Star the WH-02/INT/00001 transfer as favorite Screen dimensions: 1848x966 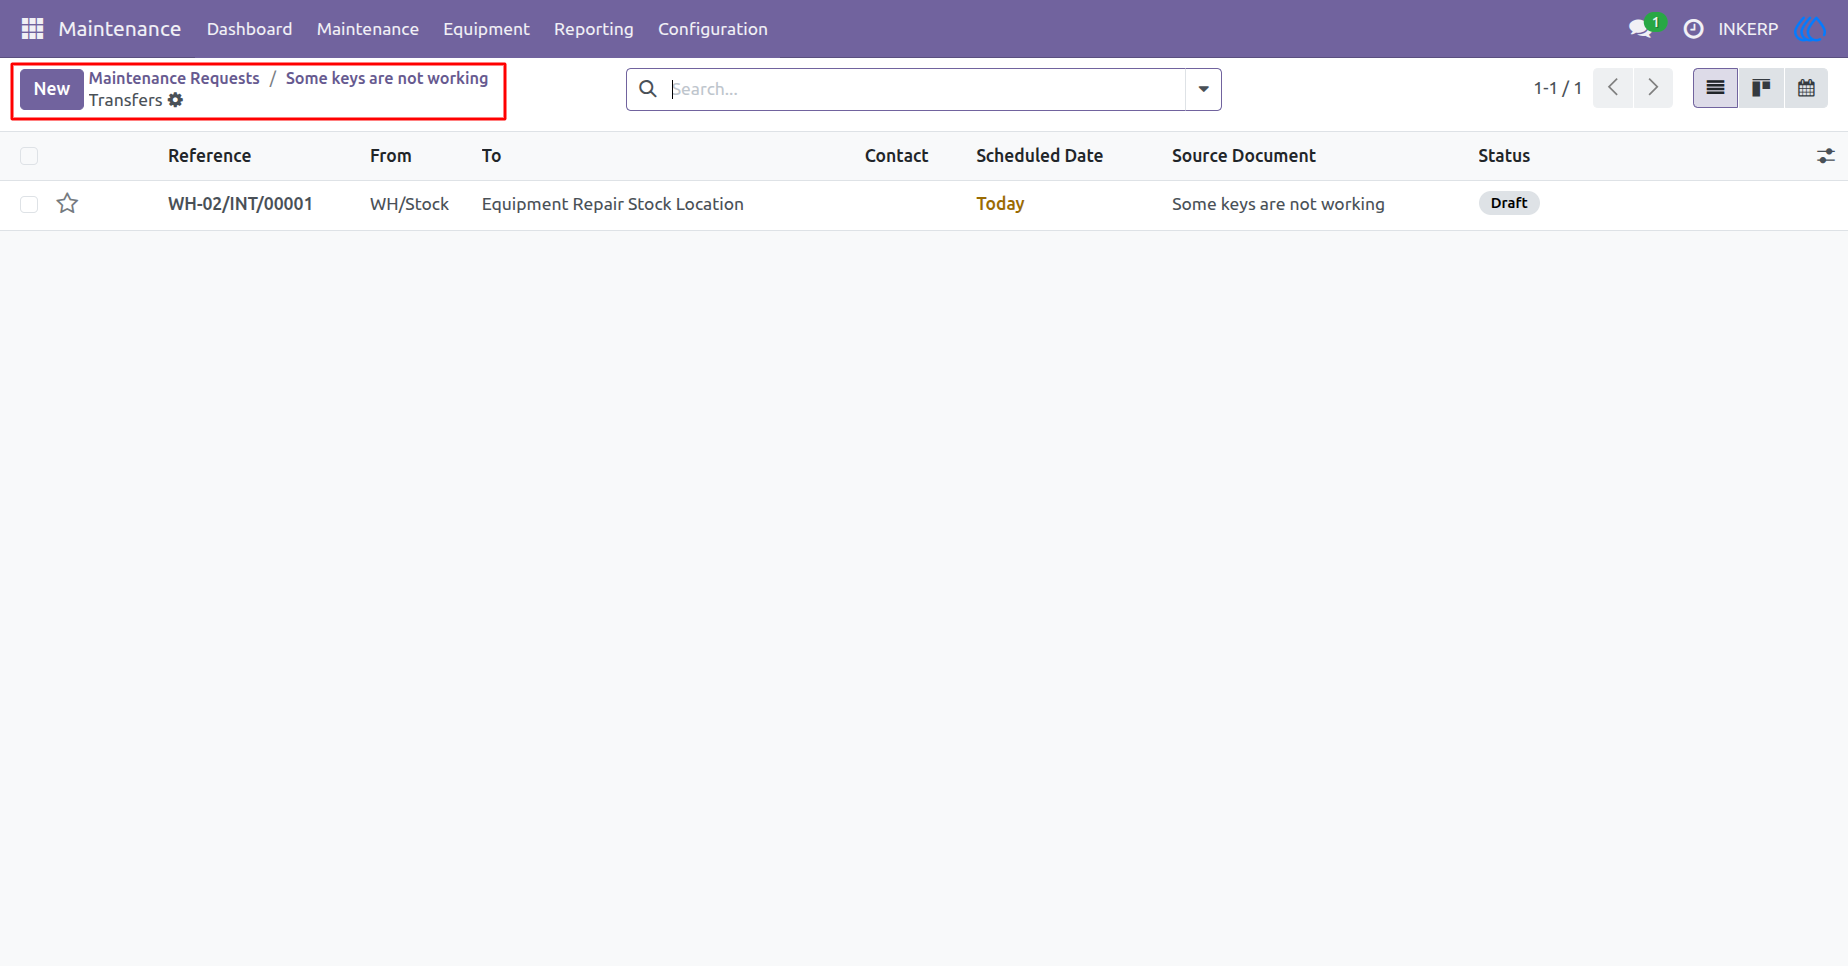(67, 204)
